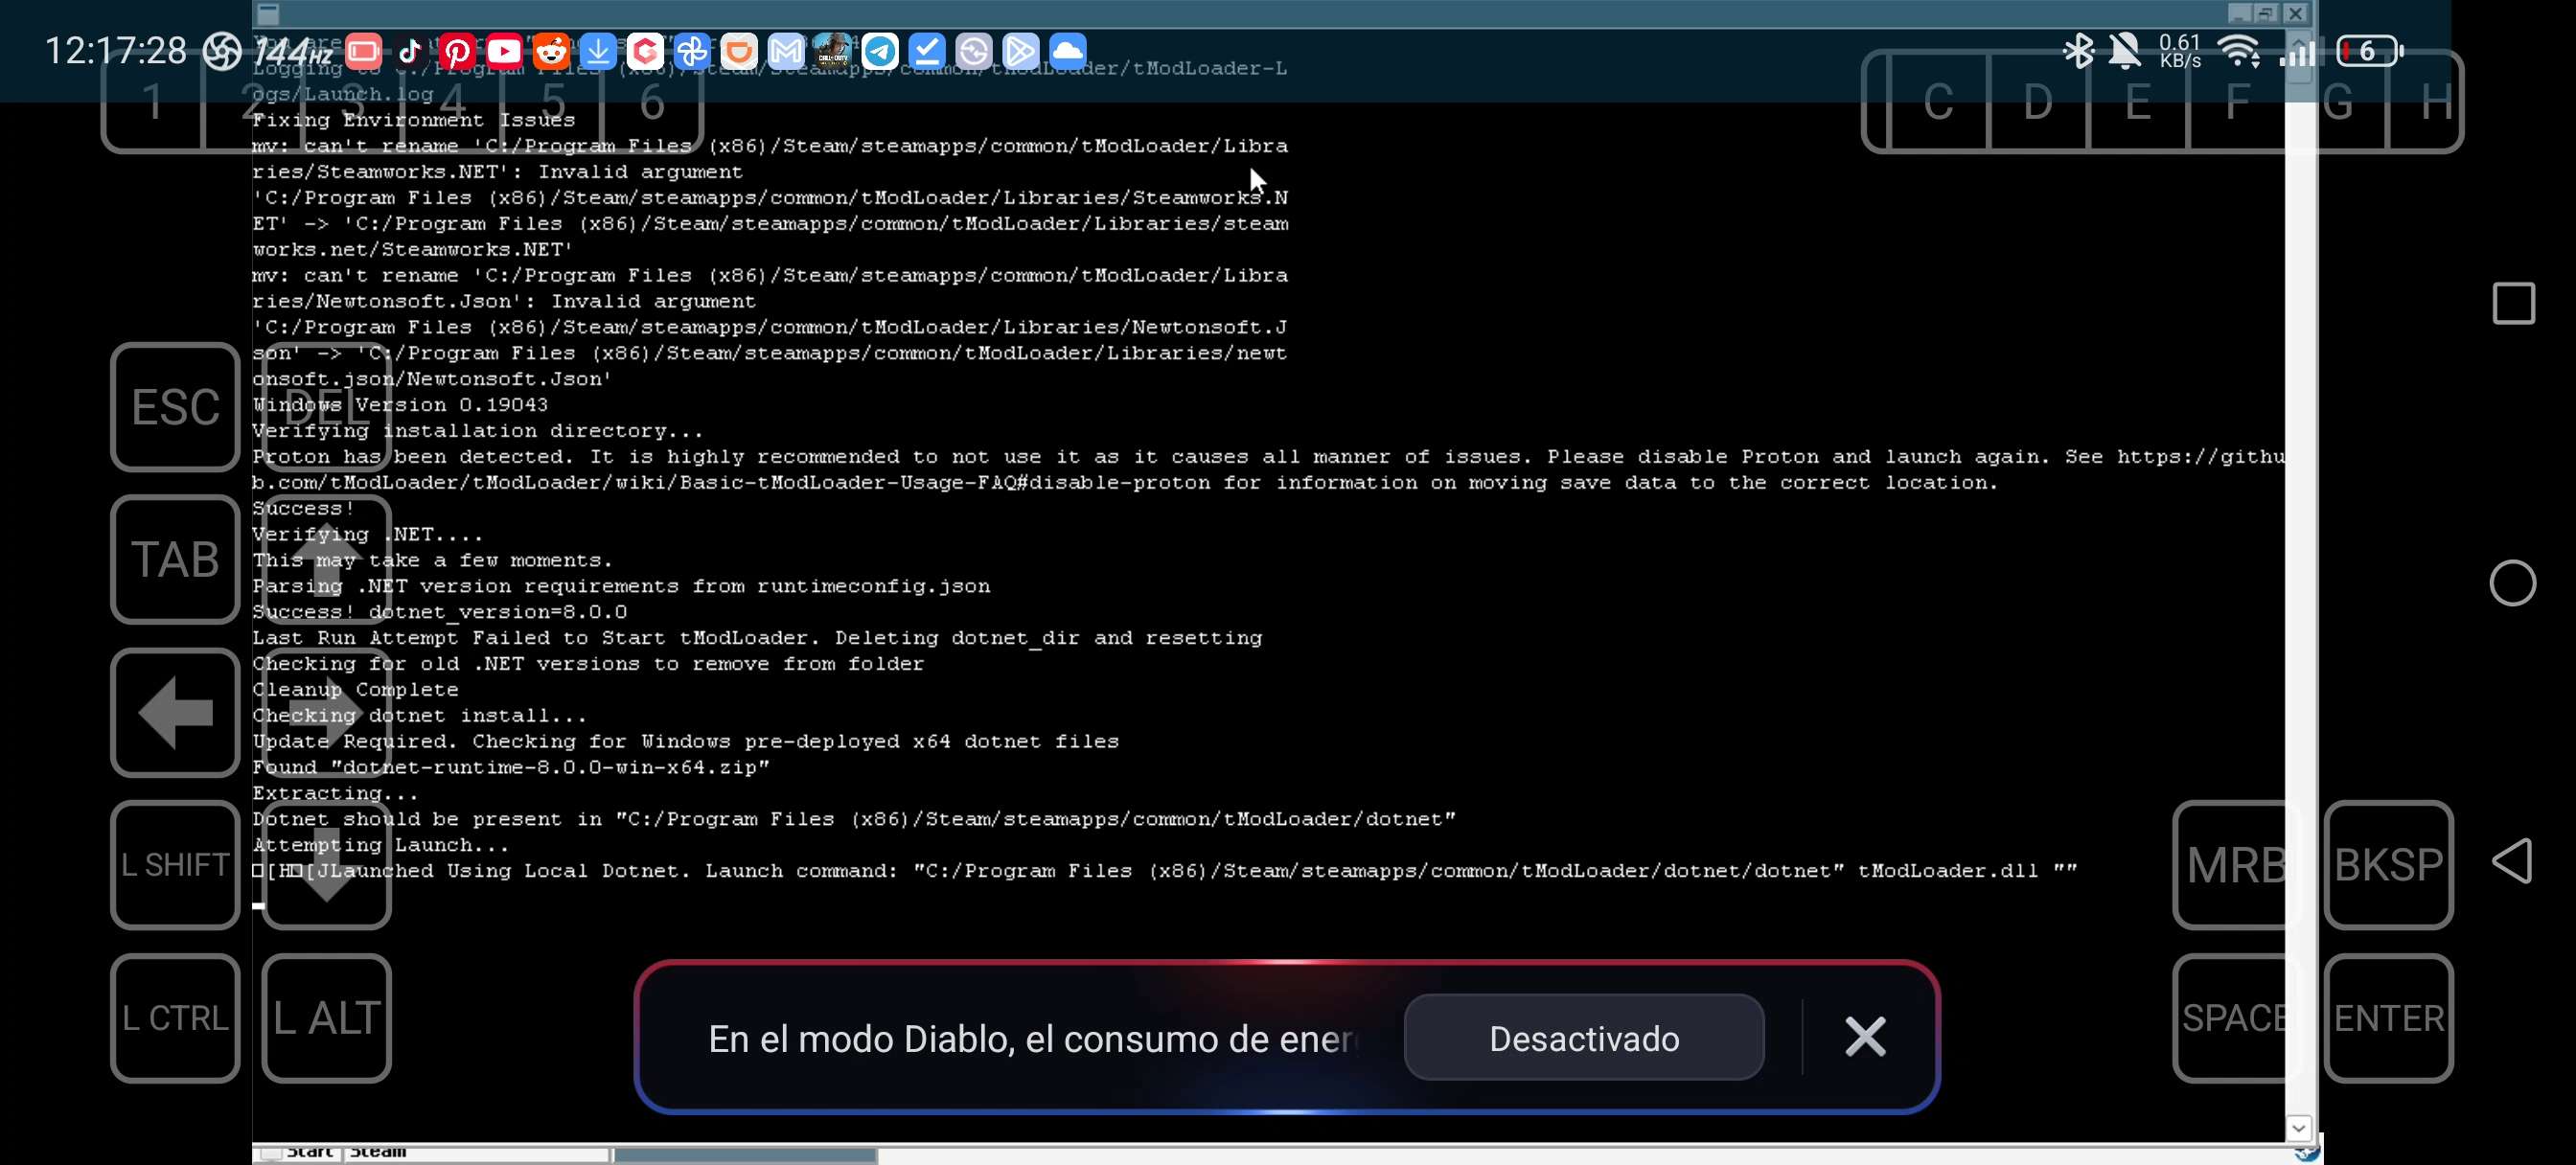Viewport: 2576px width, 1165px height.
Task: Open the M mail notification icon
Action: pos(786,50)
